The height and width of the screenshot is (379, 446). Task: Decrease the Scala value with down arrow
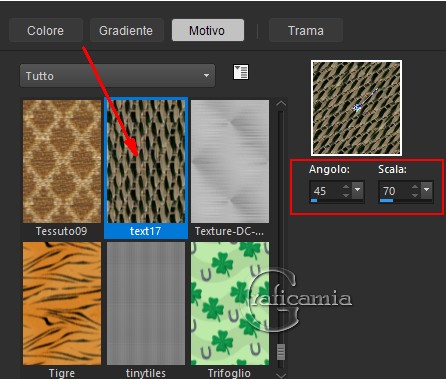click(x=415, y=195)
